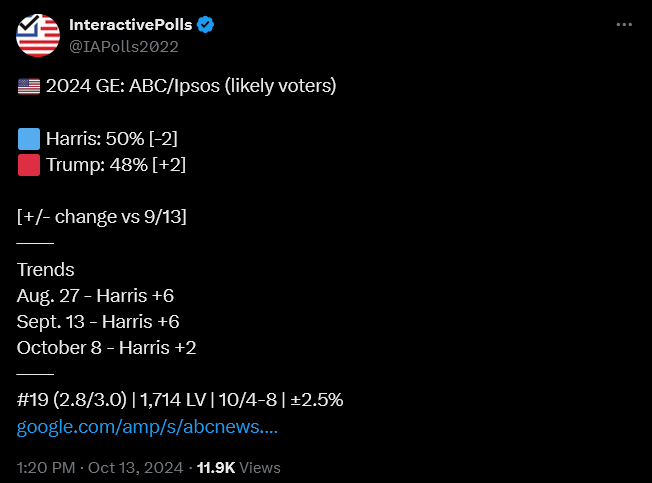
Task: Click the 11.9K Views count
Action: click(239, 468)
